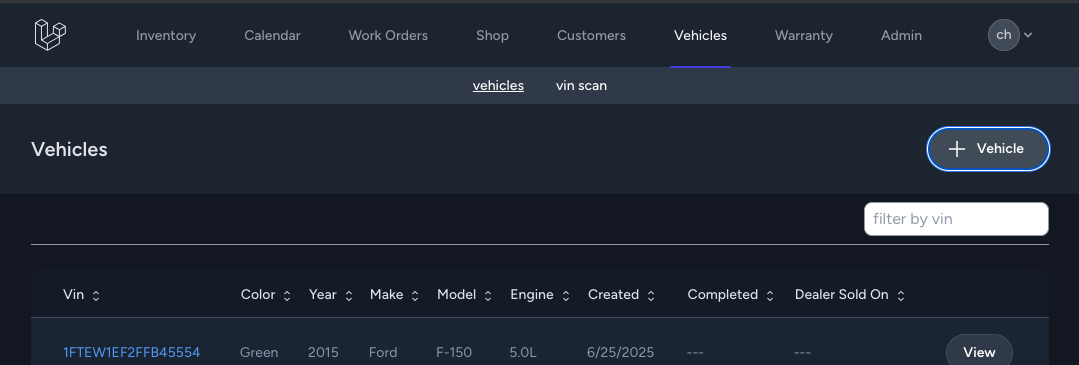This screenshot has height=365, width=1079.
Task: Click the Laravel logo icon
Action: tap(50, 34)
